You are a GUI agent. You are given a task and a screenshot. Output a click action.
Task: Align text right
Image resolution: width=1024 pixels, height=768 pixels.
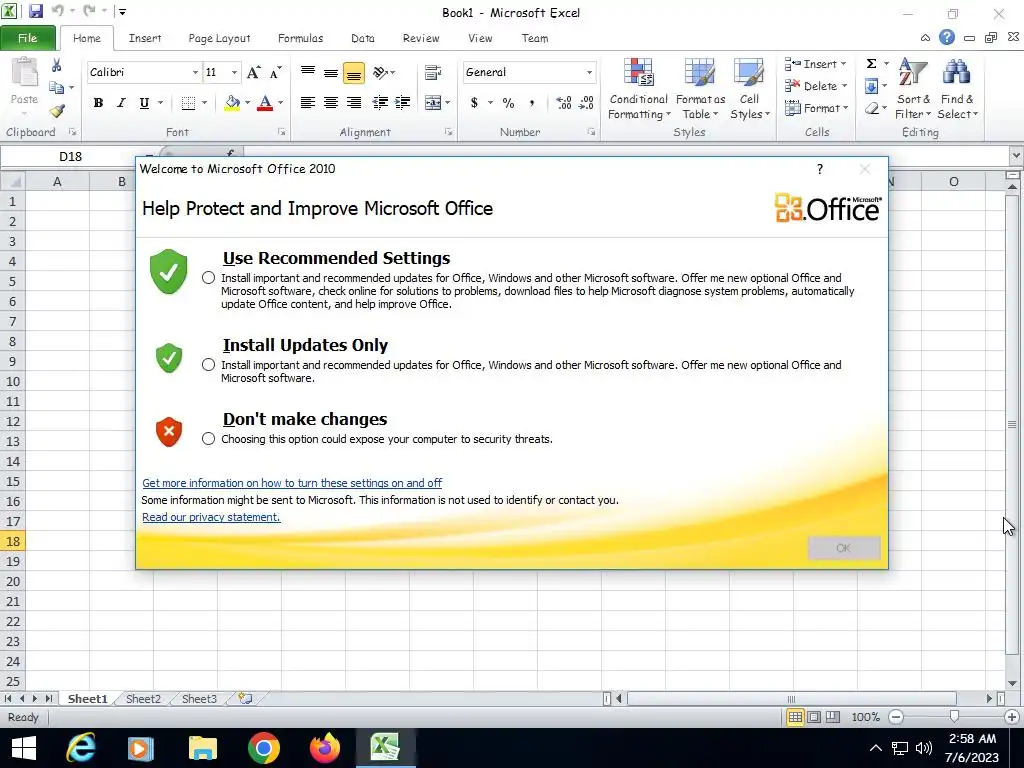click(x=353, y=103)
